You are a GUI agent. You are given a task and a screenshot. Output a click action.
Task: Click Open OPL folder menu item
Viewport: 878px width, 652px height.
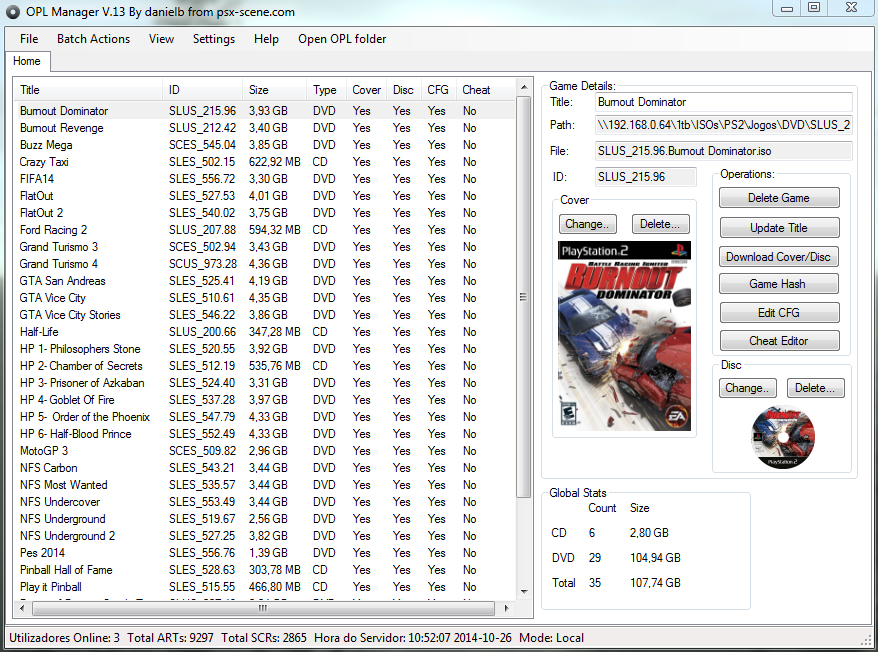tap(342, 39)
